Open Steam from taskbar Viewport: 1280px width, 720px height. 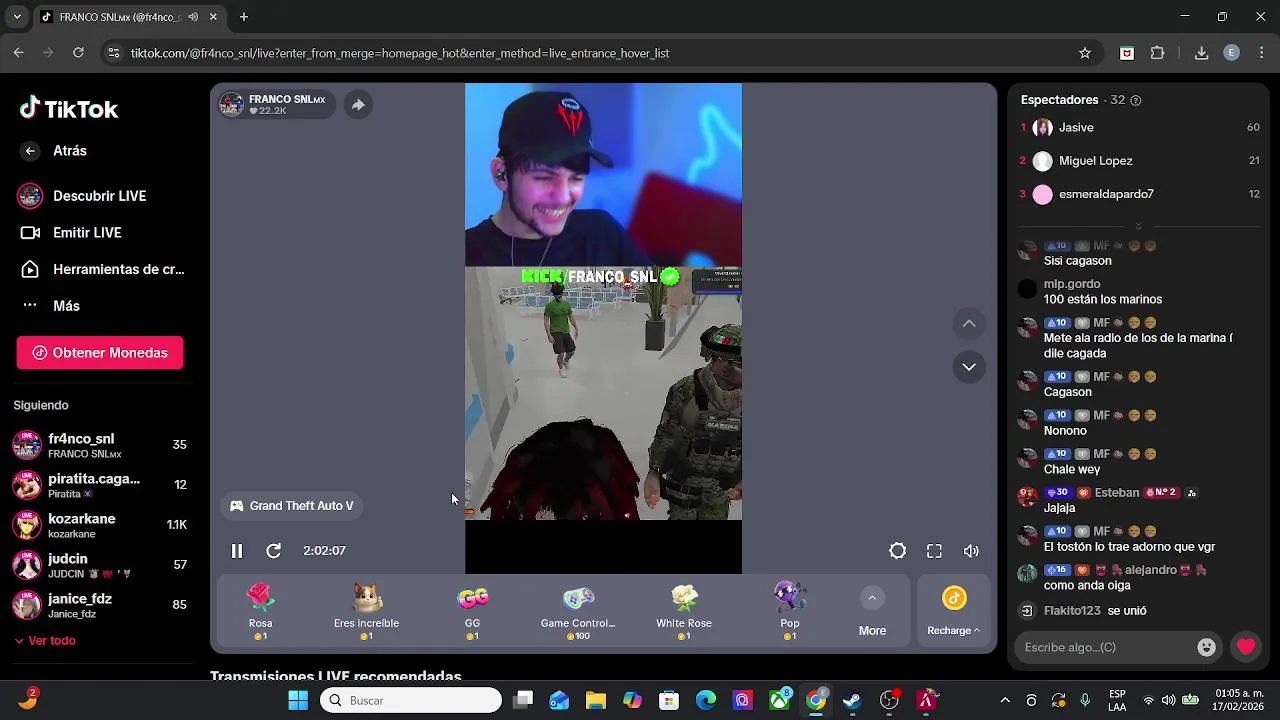coord(852,700)
